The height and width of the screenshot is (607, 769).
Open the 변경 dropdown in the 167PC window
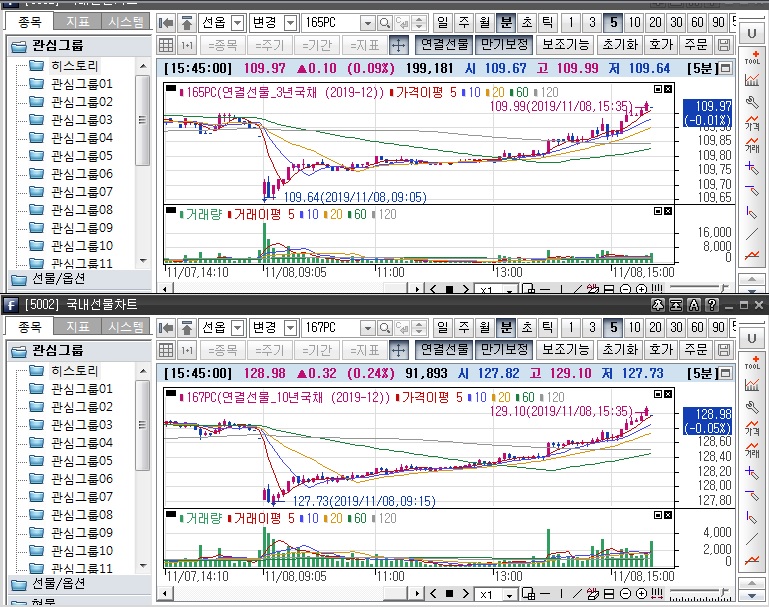pyautogui.click(x=290, y=328)
